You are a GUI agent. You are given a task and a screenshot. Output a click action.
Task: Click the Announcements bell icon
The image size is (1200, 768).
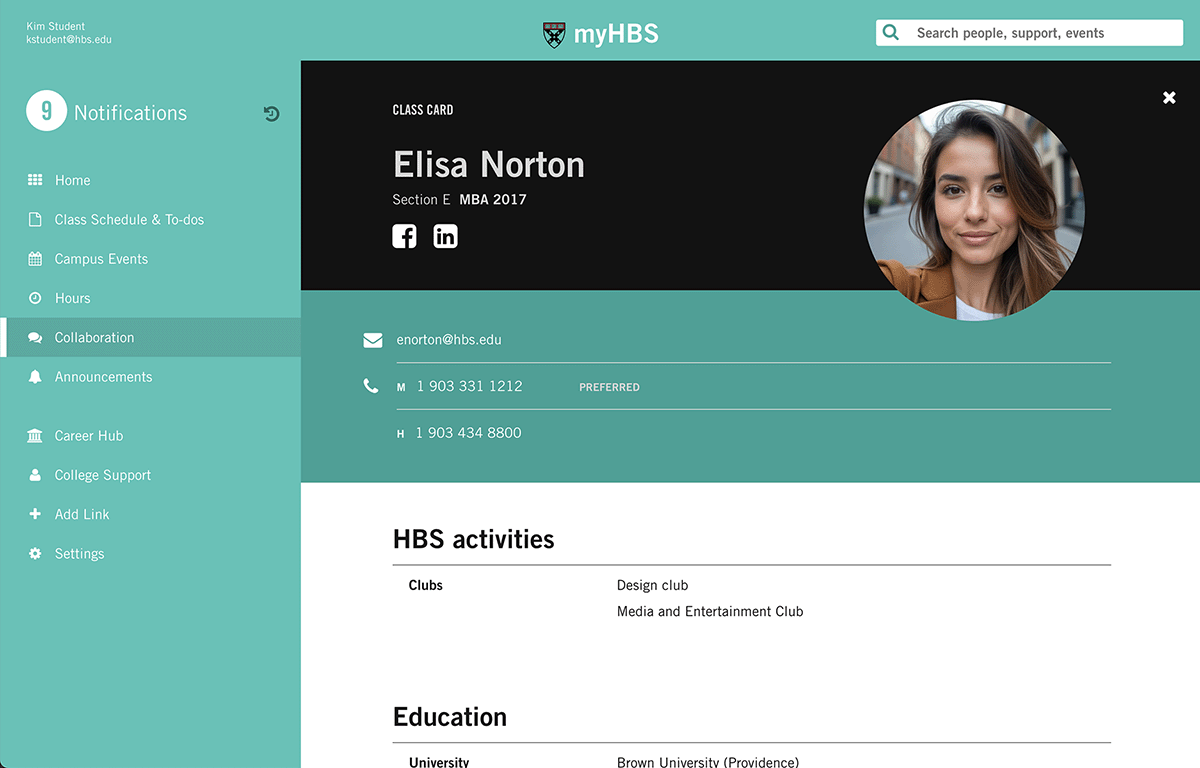coord(36,377)
